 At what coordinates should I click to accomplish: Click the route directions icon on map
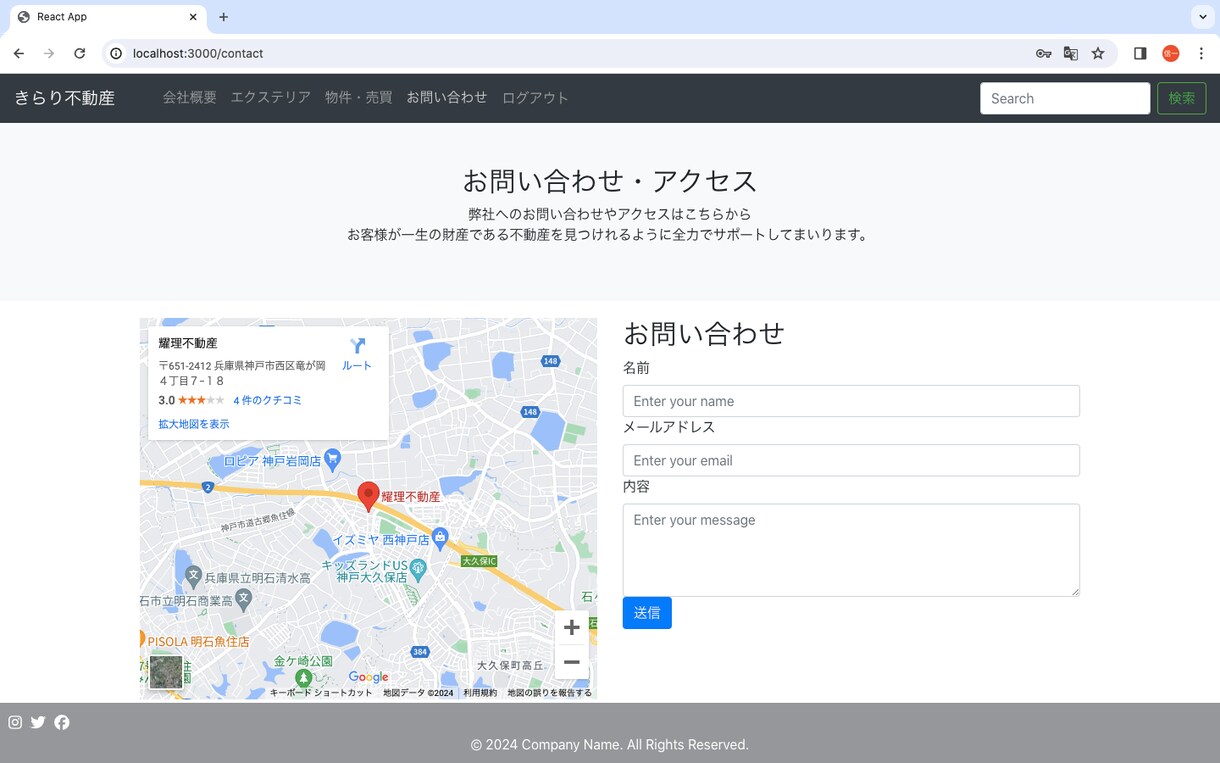coord(357,346)
